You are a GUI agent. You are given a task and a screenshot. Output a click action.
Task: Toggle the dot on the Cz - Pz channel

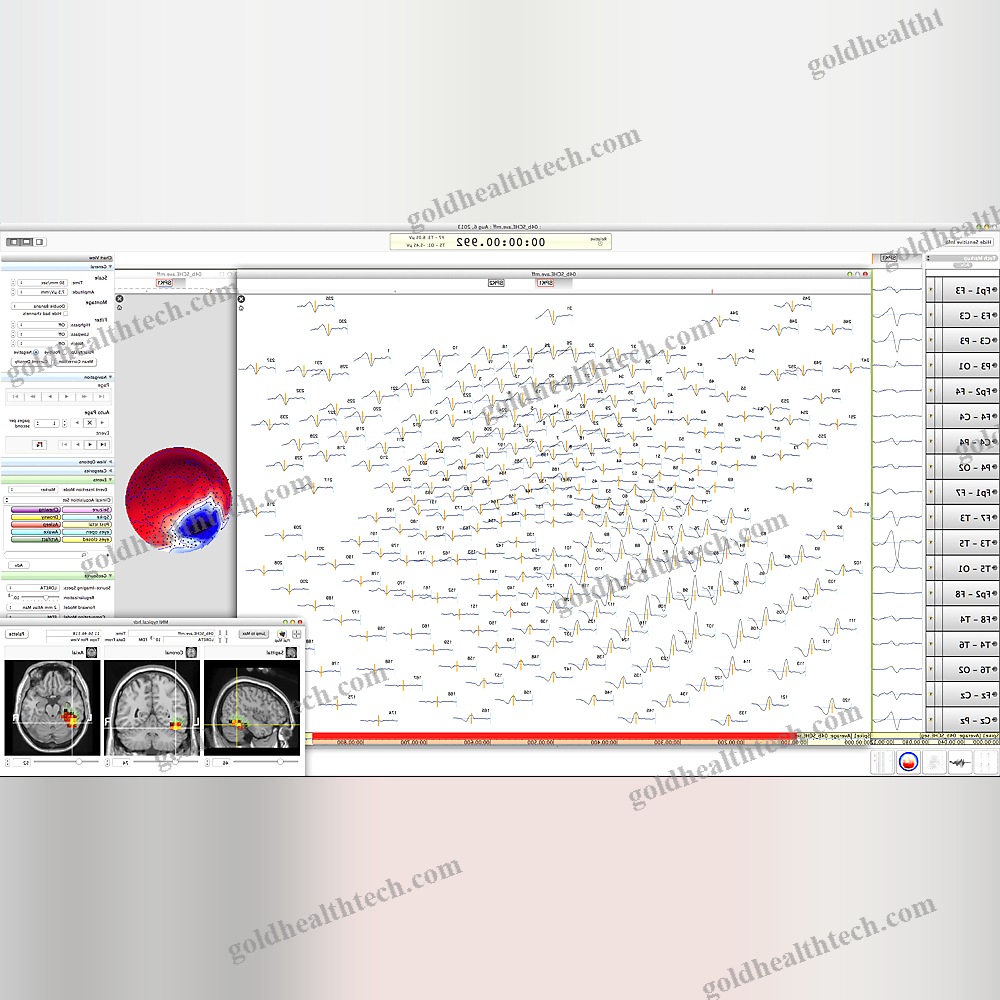994,720
